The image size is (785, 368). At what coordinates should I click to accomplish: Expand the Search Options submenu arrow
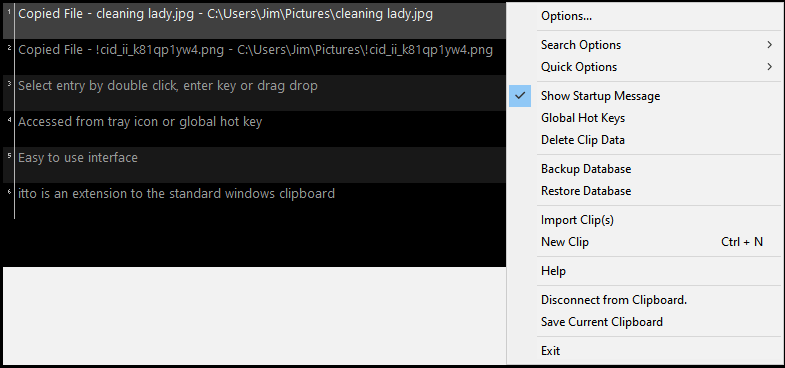click(769, 45)
